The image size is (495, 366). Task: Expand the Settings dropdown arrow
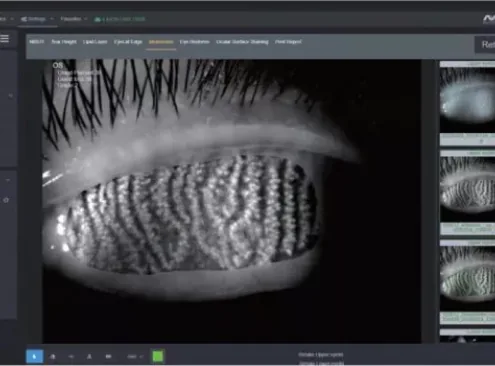52,19
